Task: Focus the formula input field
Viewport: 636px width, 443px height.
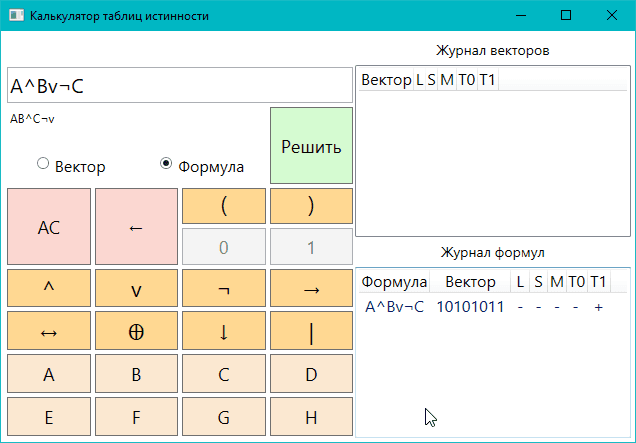Action: [180, 86]
